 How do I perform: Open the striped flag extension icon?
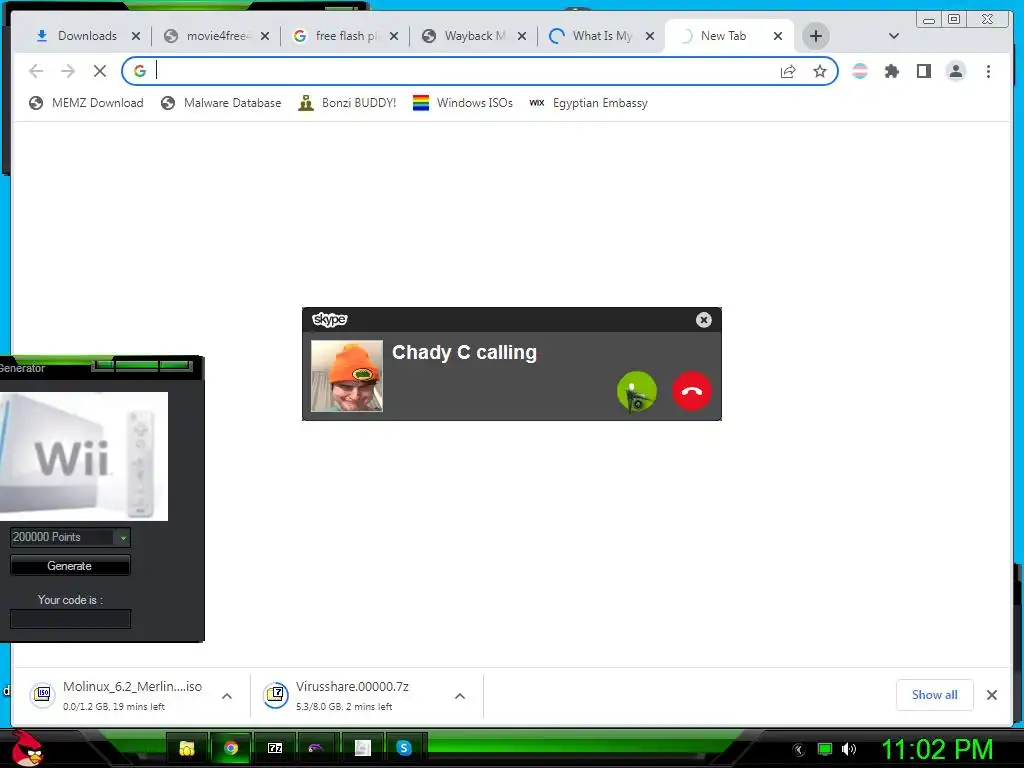click(860, 71)
